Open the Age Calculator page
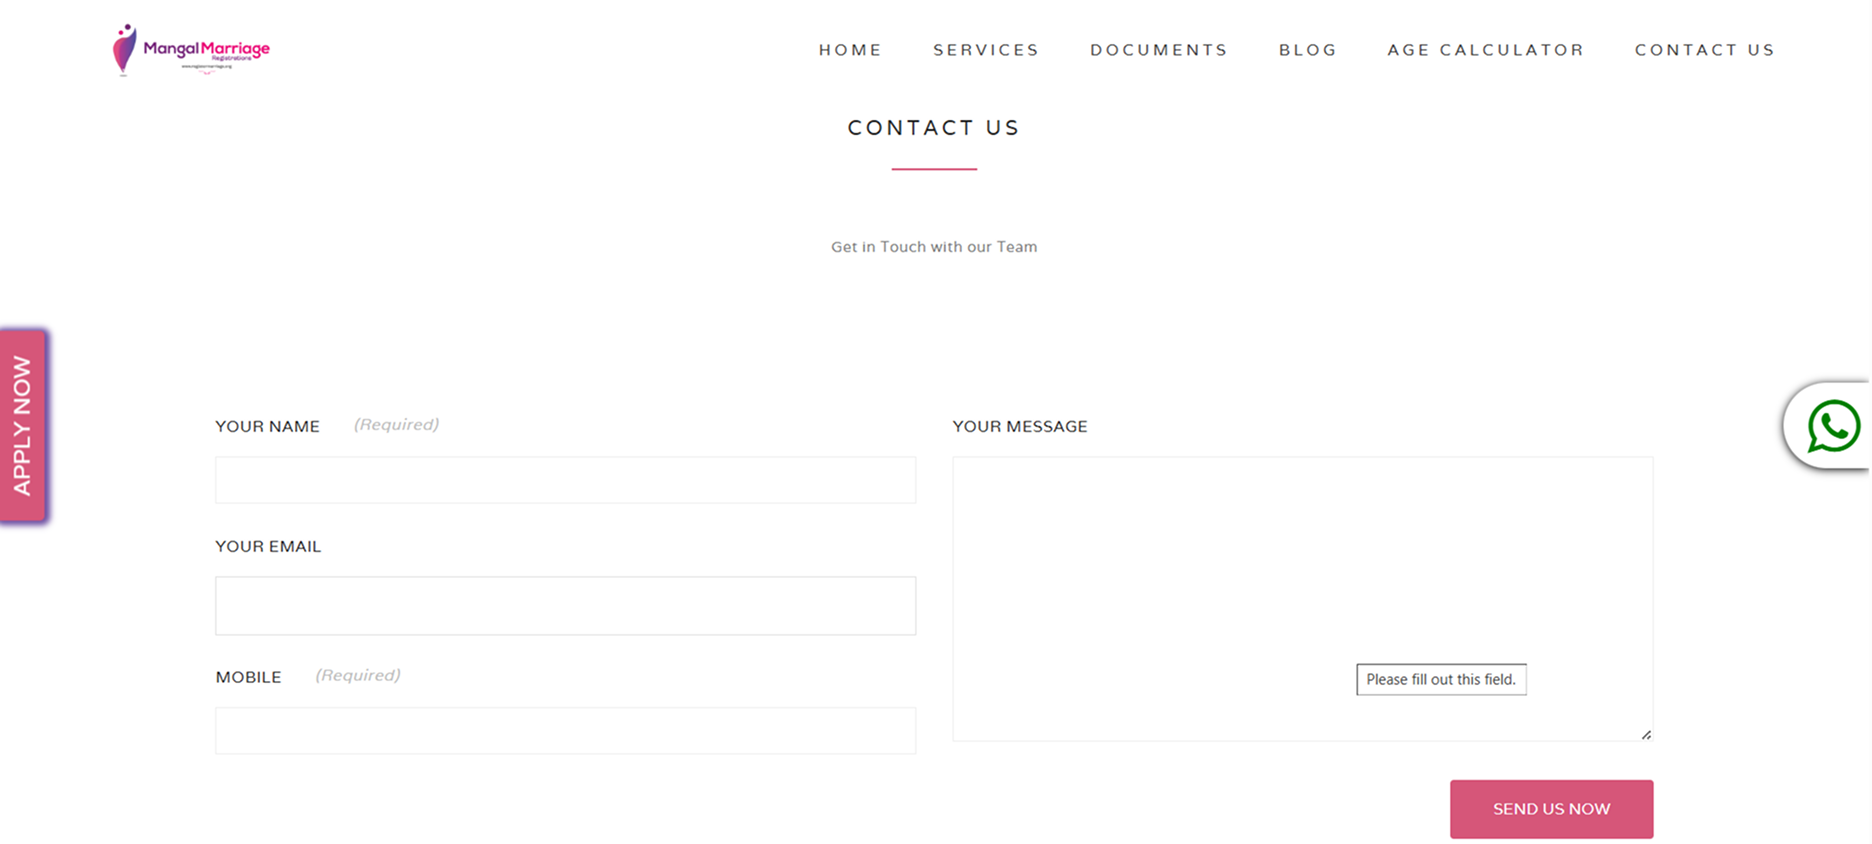 click(x=1485, y=50)
